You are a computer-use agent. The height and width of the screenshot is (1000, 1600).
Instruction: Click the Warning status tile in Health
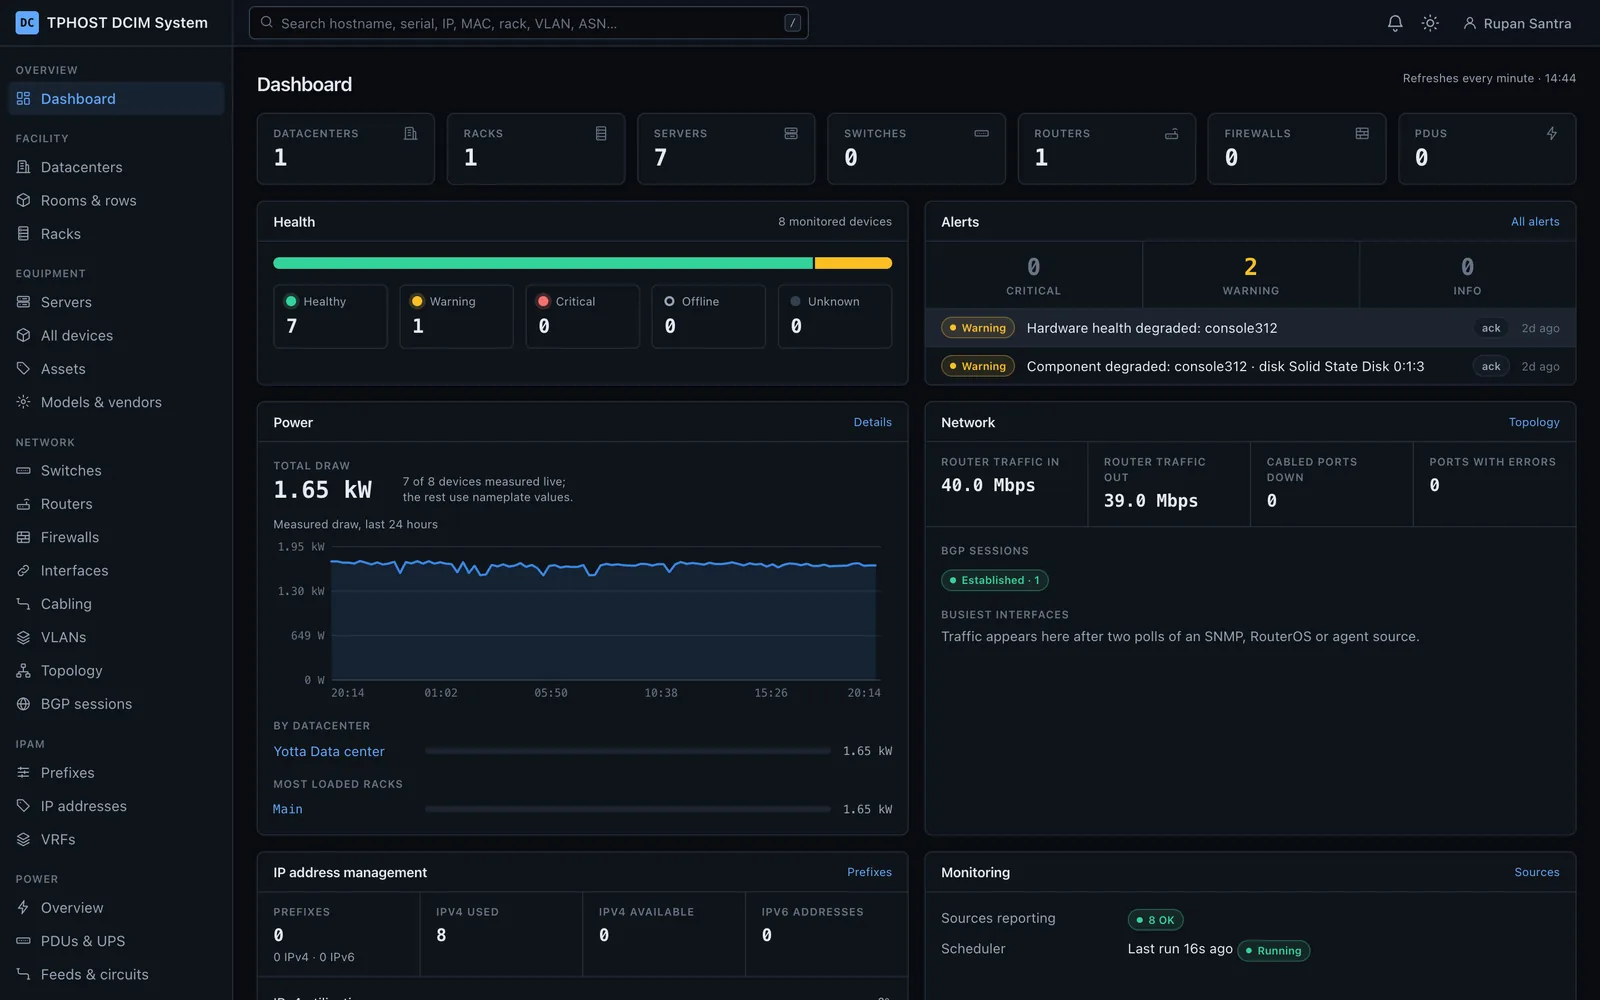click(456, 316)
